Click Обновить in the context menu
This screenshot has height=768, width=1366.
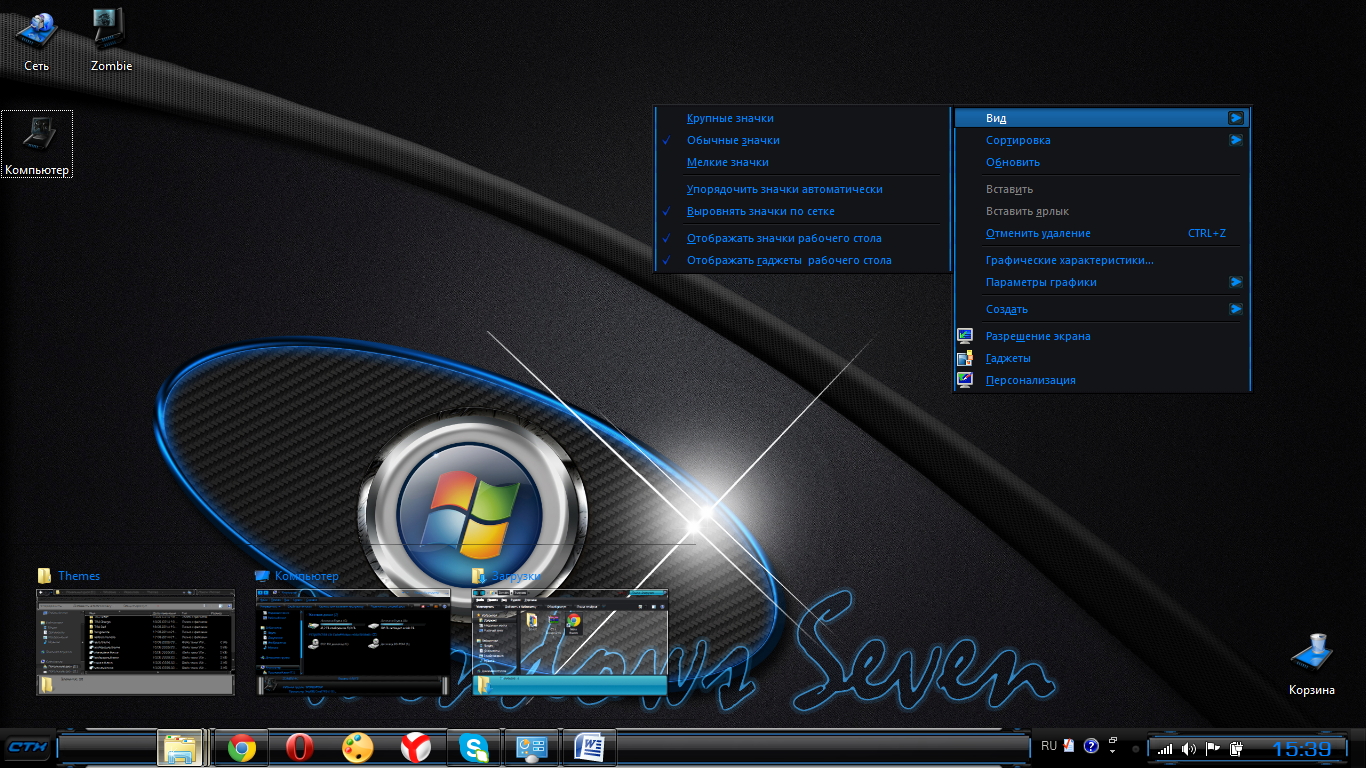(x=1012, y=163)
